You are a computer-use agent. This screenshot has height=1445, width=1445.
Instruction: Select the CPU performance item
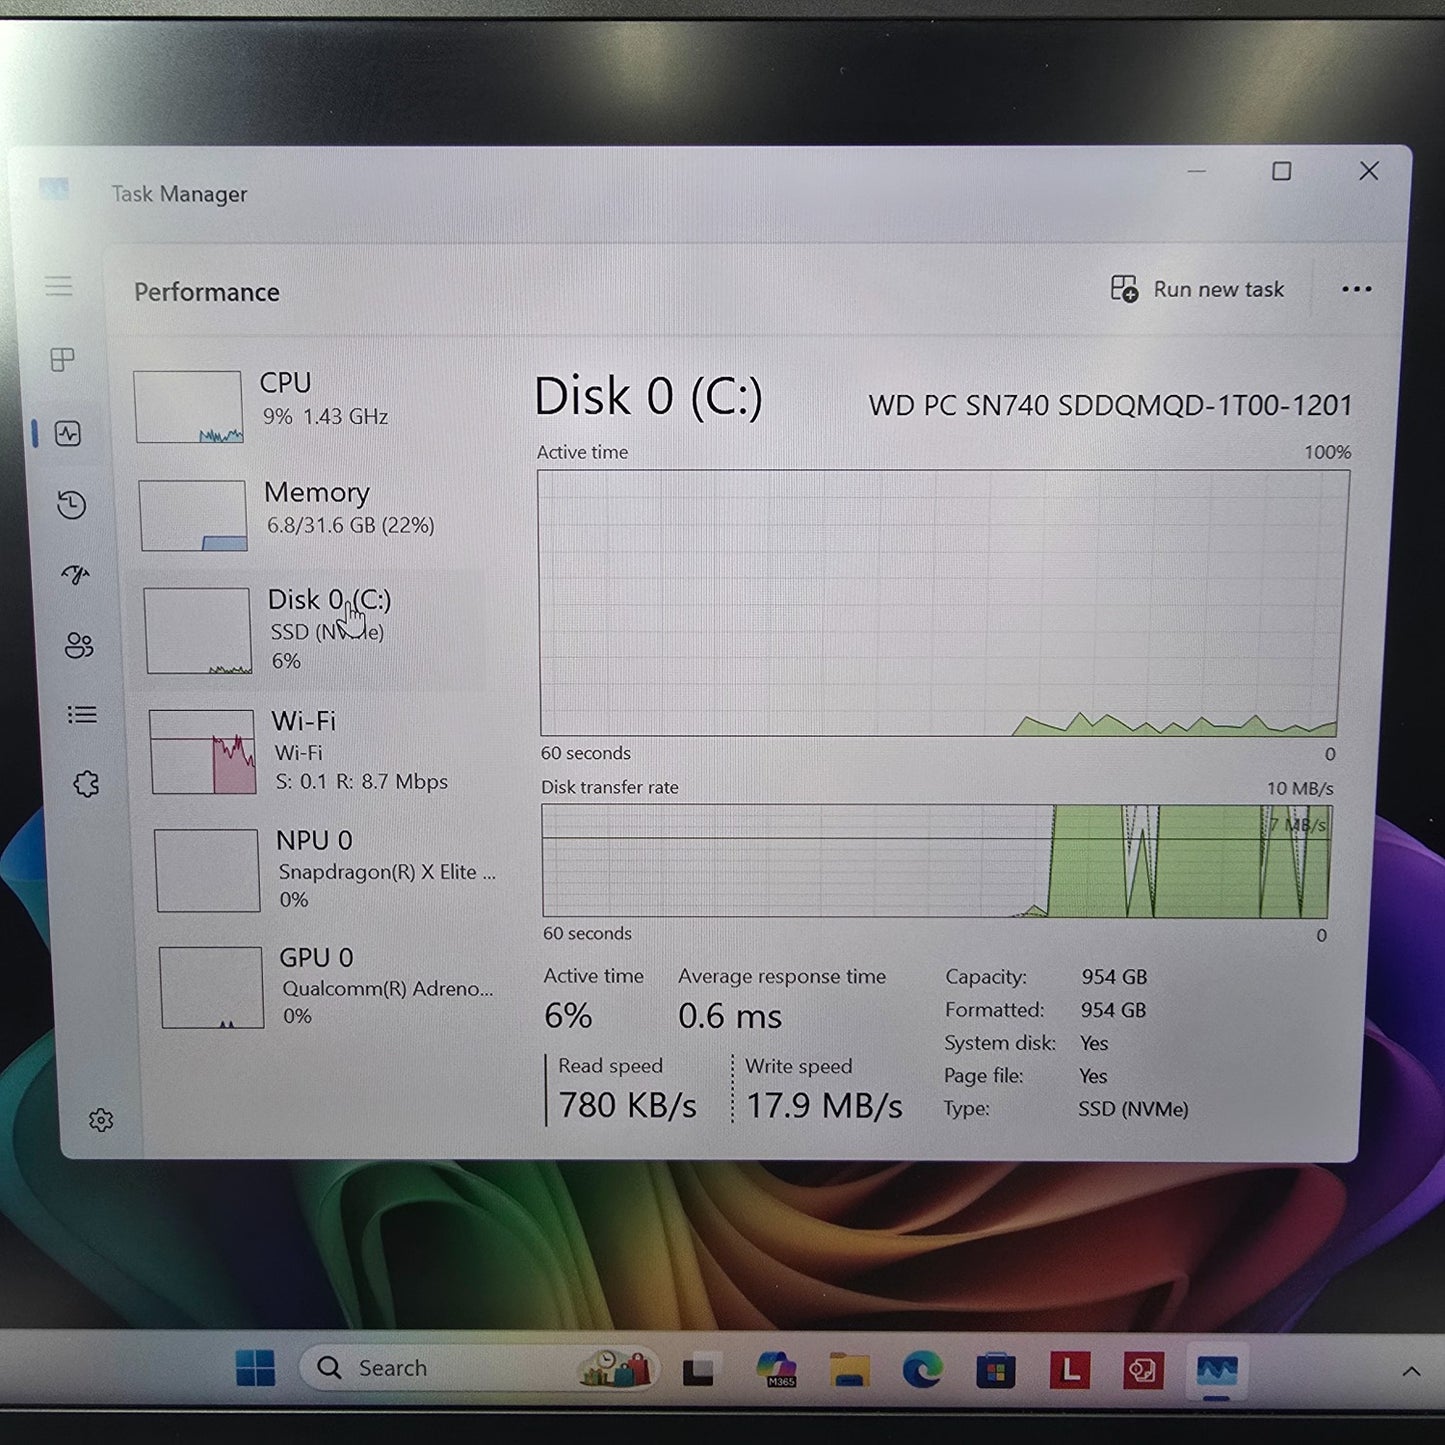point(300,405)
